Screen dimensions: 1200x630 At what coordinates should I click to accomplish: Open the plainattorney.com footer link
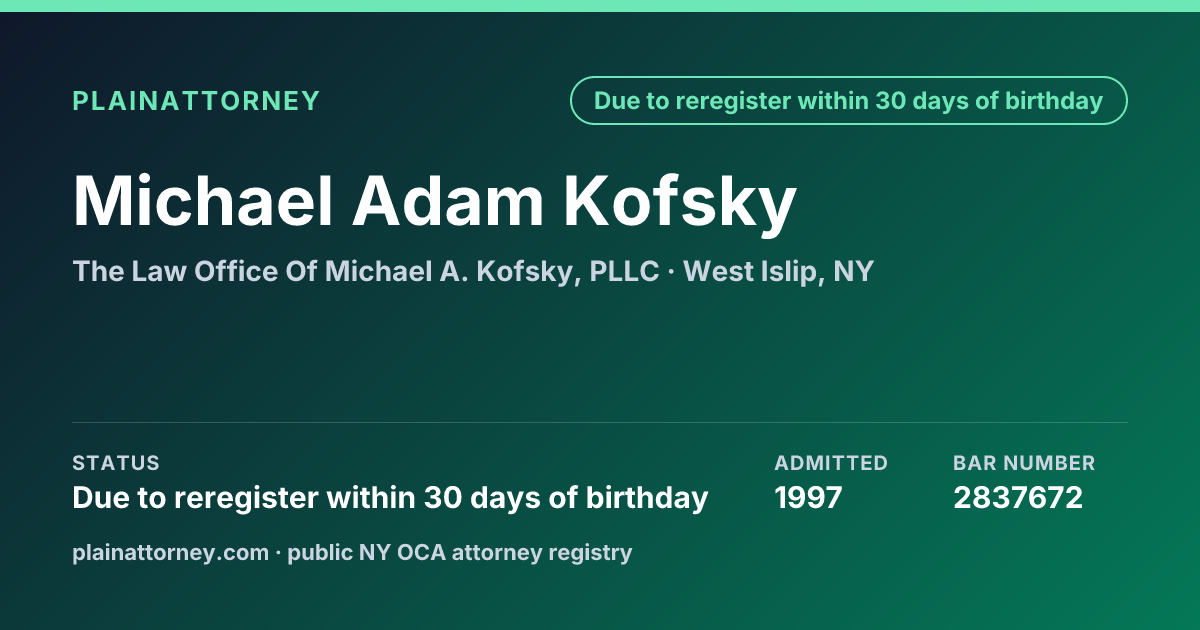[171, 552]
